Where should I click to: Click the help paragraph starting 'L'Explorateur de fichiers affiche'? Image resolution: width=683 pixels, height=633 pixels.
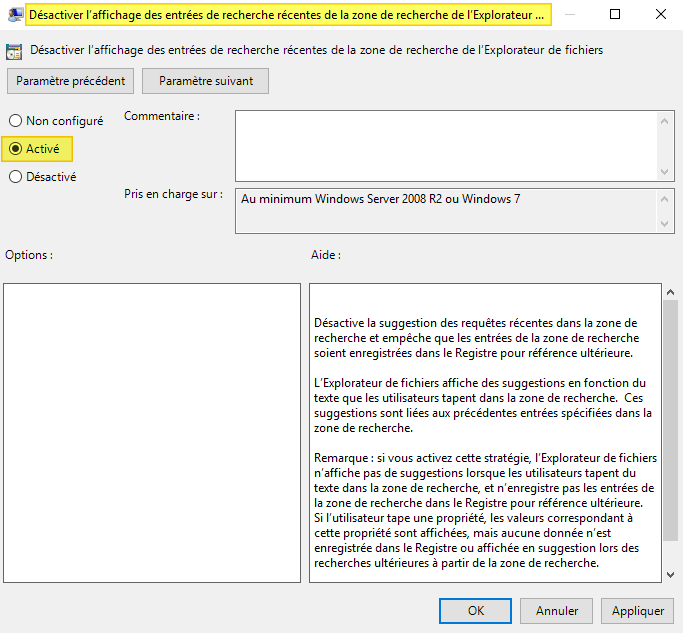(x=483, y=406)
